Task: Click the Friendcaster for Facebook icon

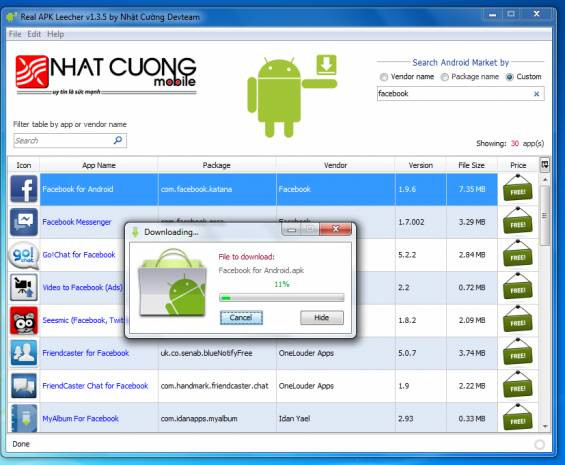Action: (24, 353)
